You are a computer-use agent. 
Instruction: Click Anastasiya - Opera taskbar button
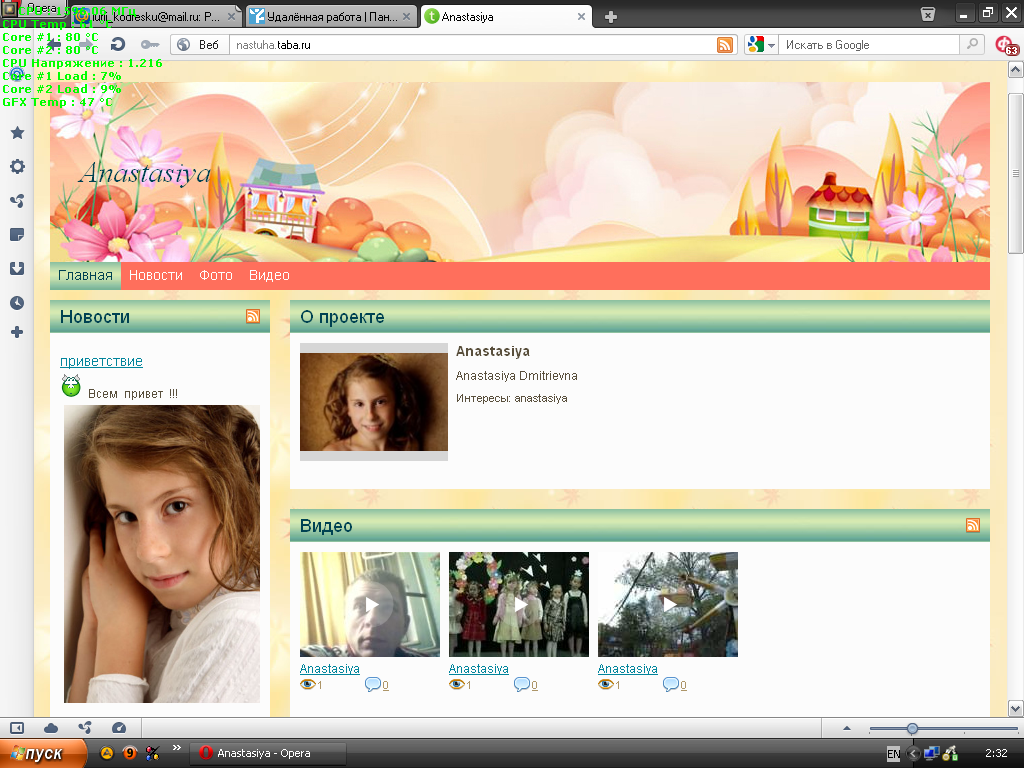click(x=268, y=754)
